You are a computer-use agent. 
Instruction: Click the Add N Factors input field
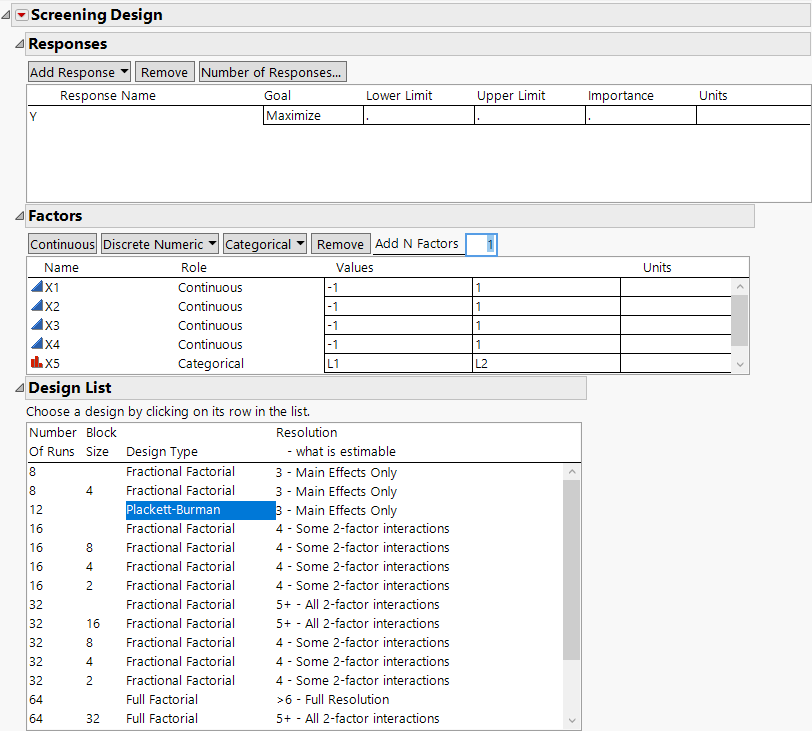tap(481, 243)
